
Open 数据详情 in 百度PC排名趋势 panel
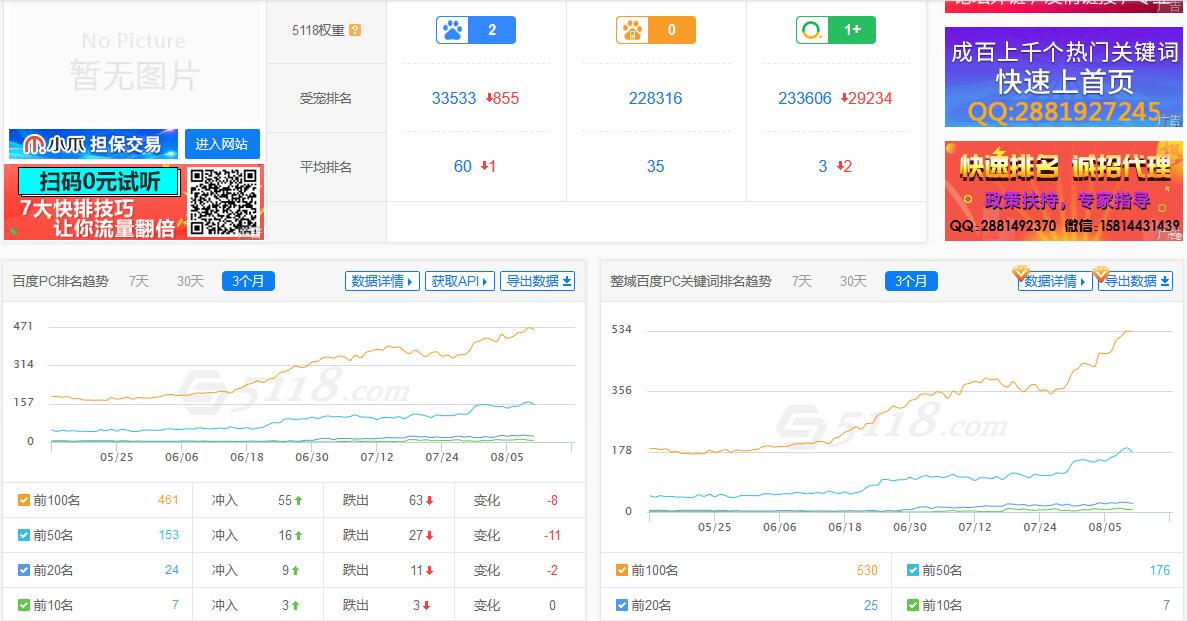tap(382, 281)
